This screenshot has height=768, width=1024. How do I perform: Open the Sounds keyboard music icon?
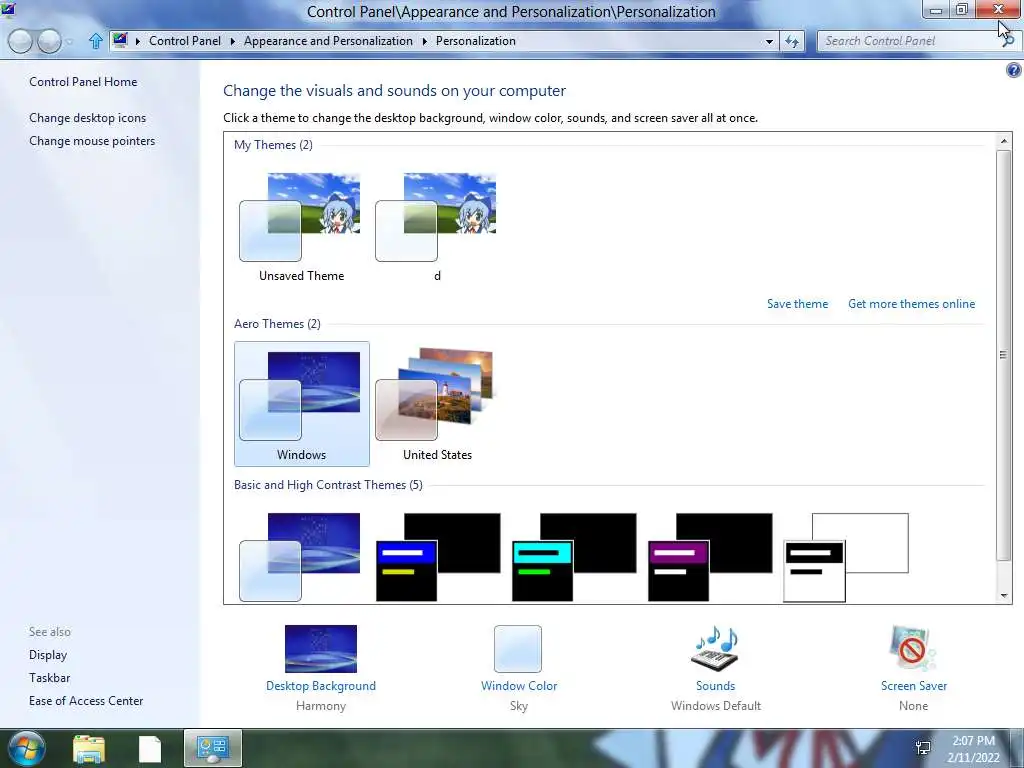tap(715, 648)
